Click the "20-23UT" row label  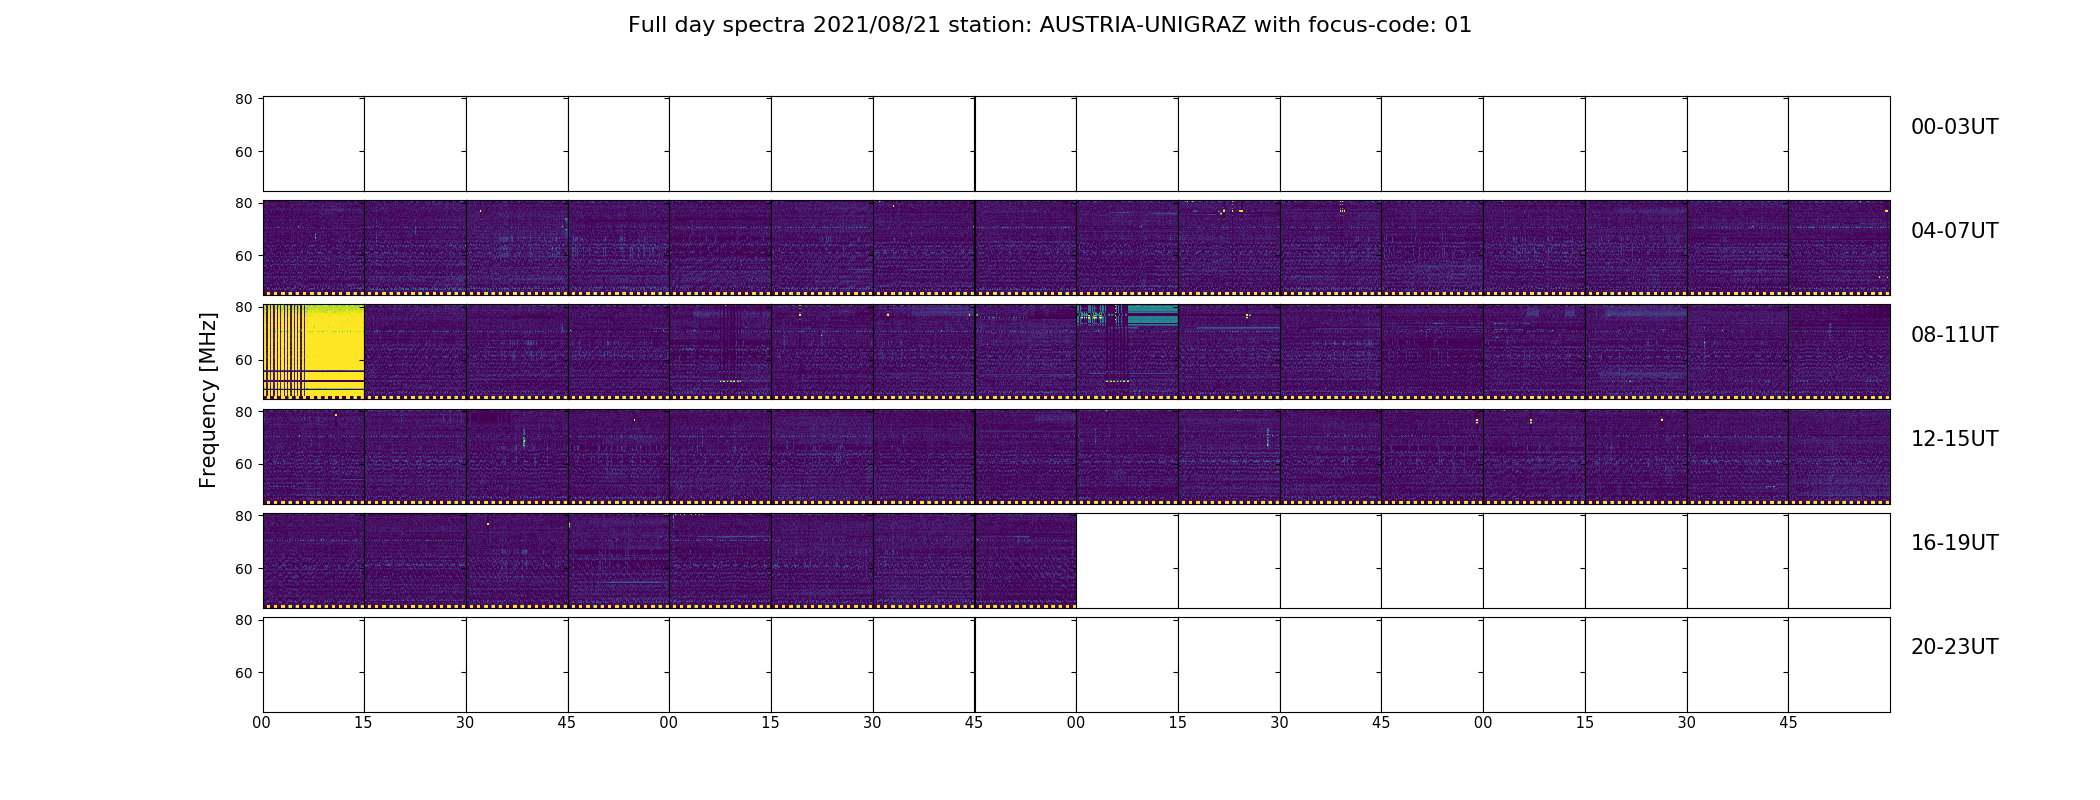point(1954,647)
